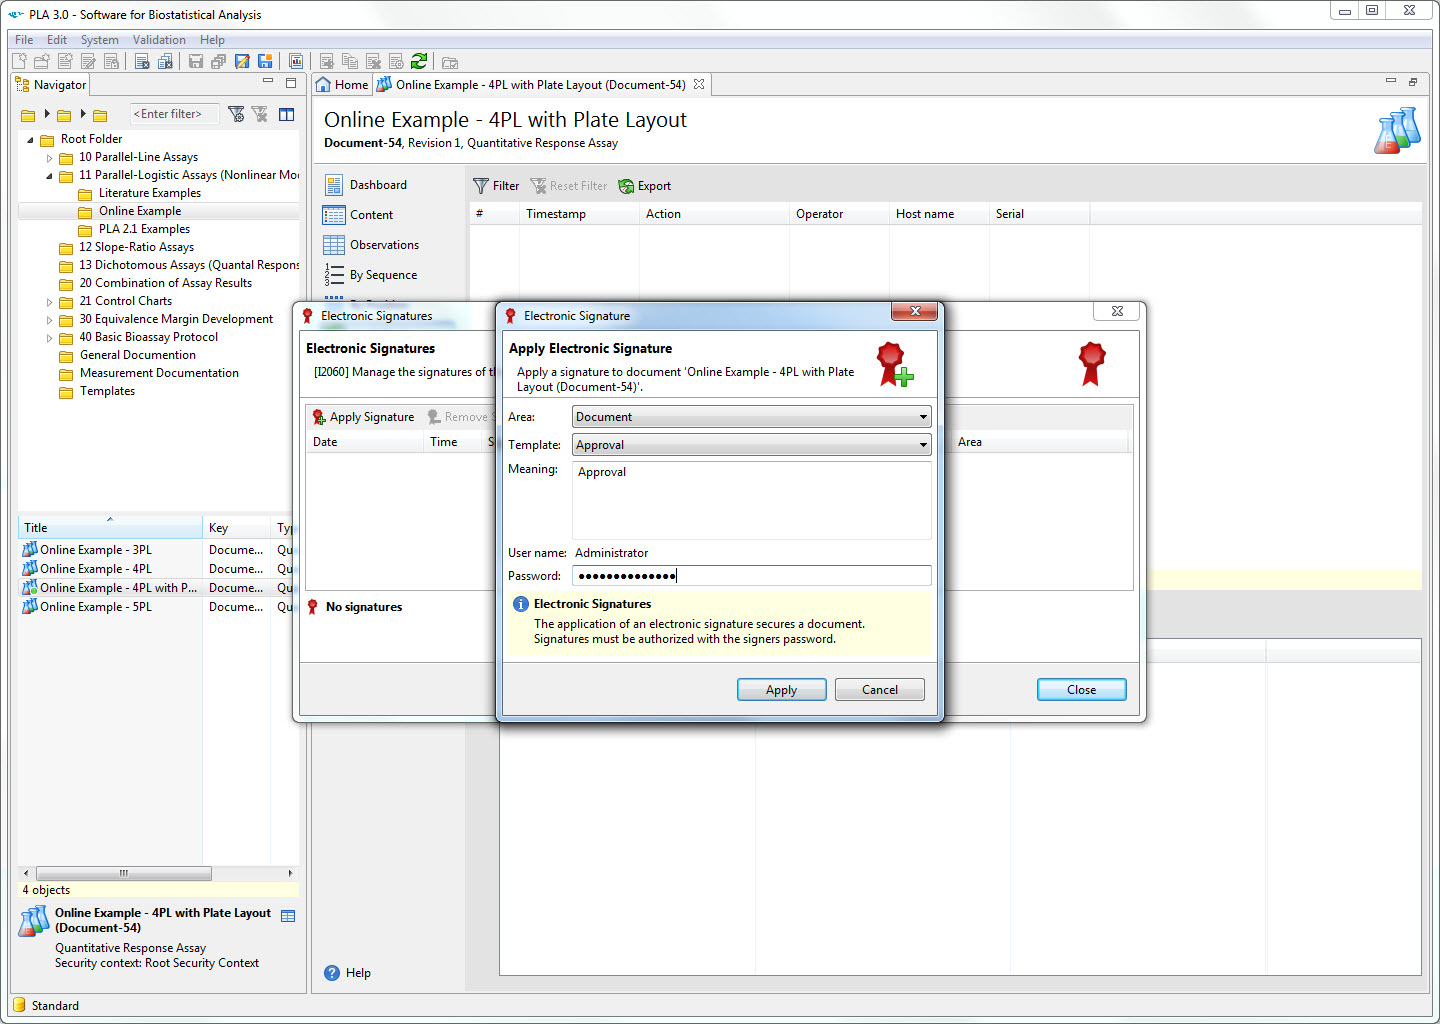Click the new document toolbar icon
Viewport: 1440px width, 1024px height.
pos(19,61)
